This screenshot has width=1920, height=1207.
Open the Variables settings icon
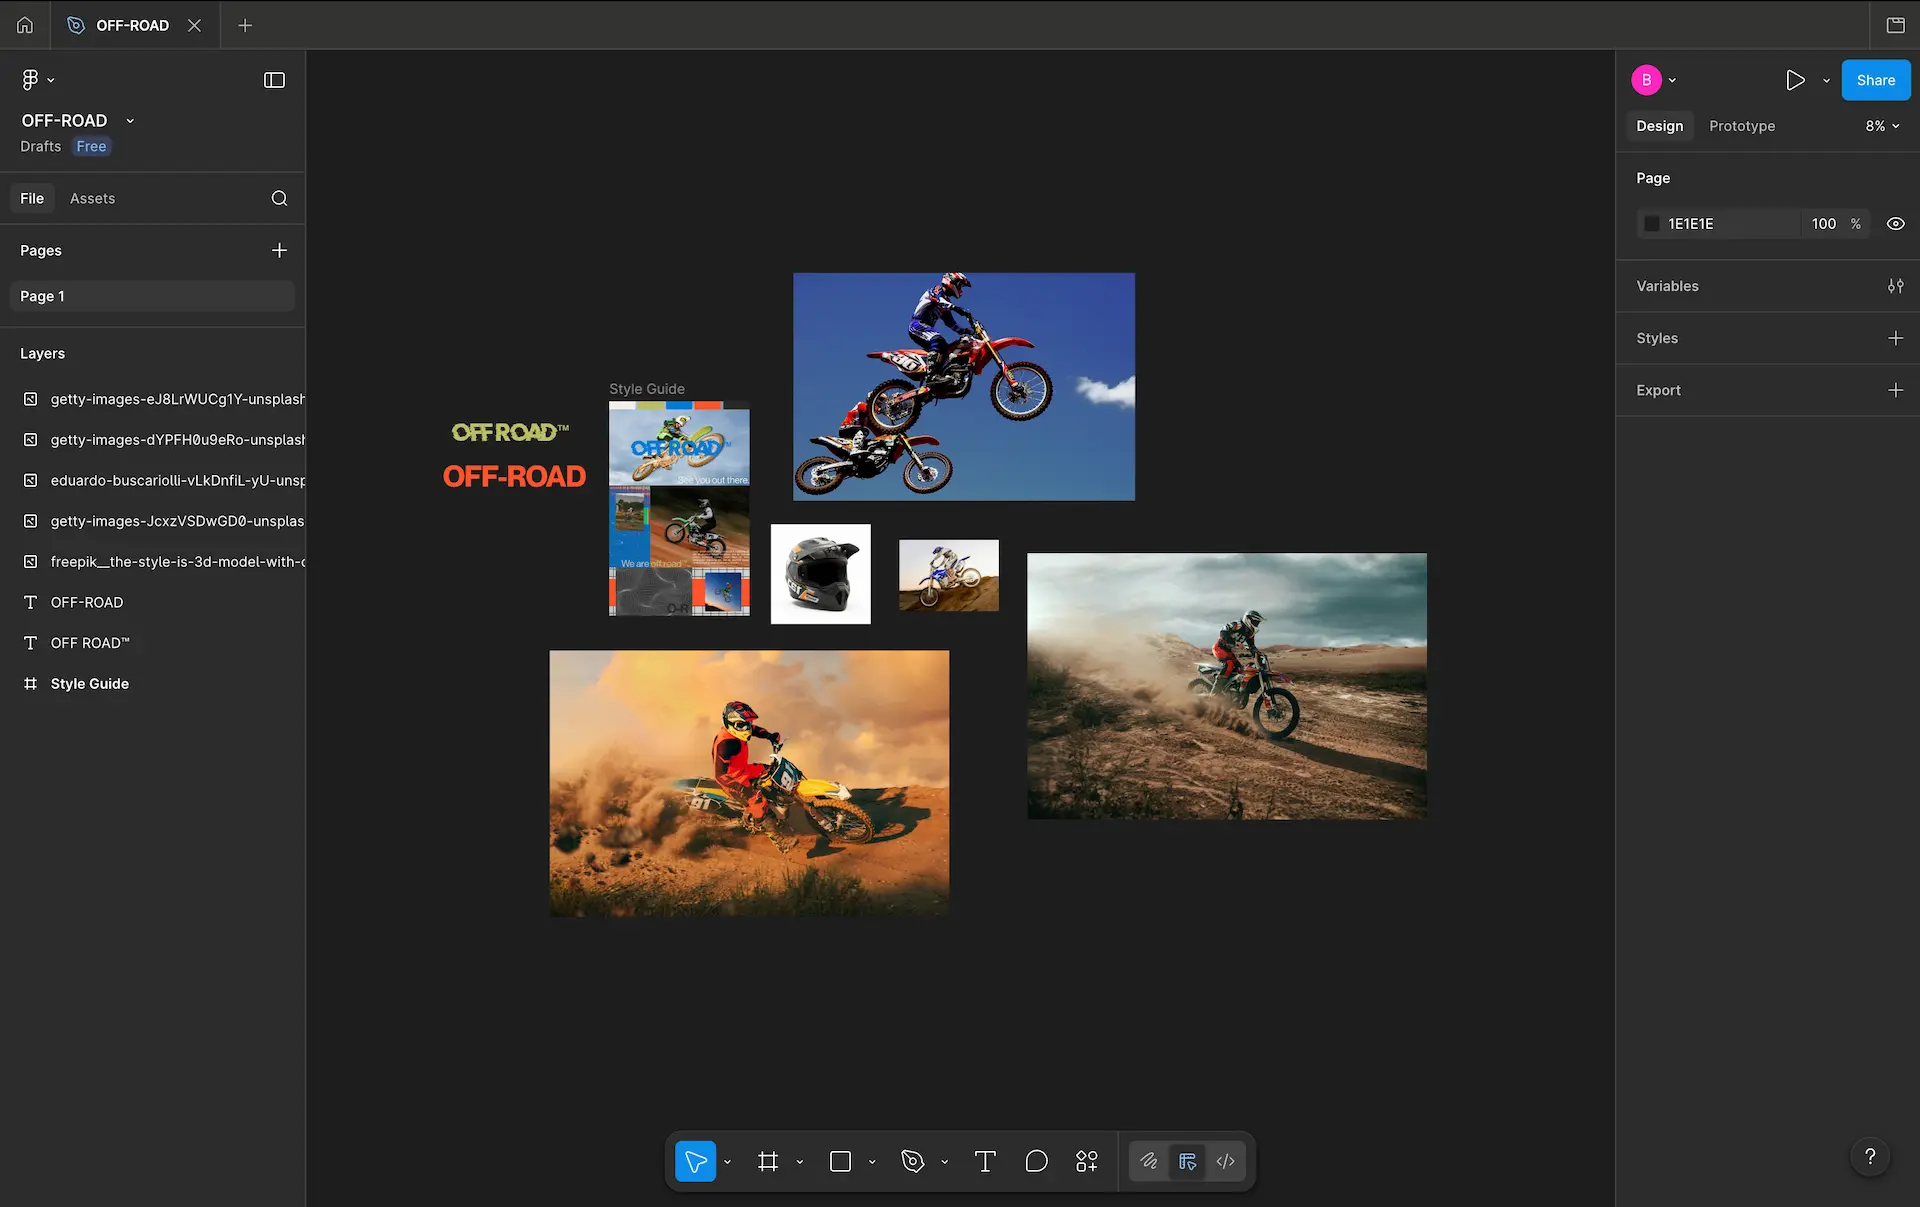click(x=1895, y=286)
